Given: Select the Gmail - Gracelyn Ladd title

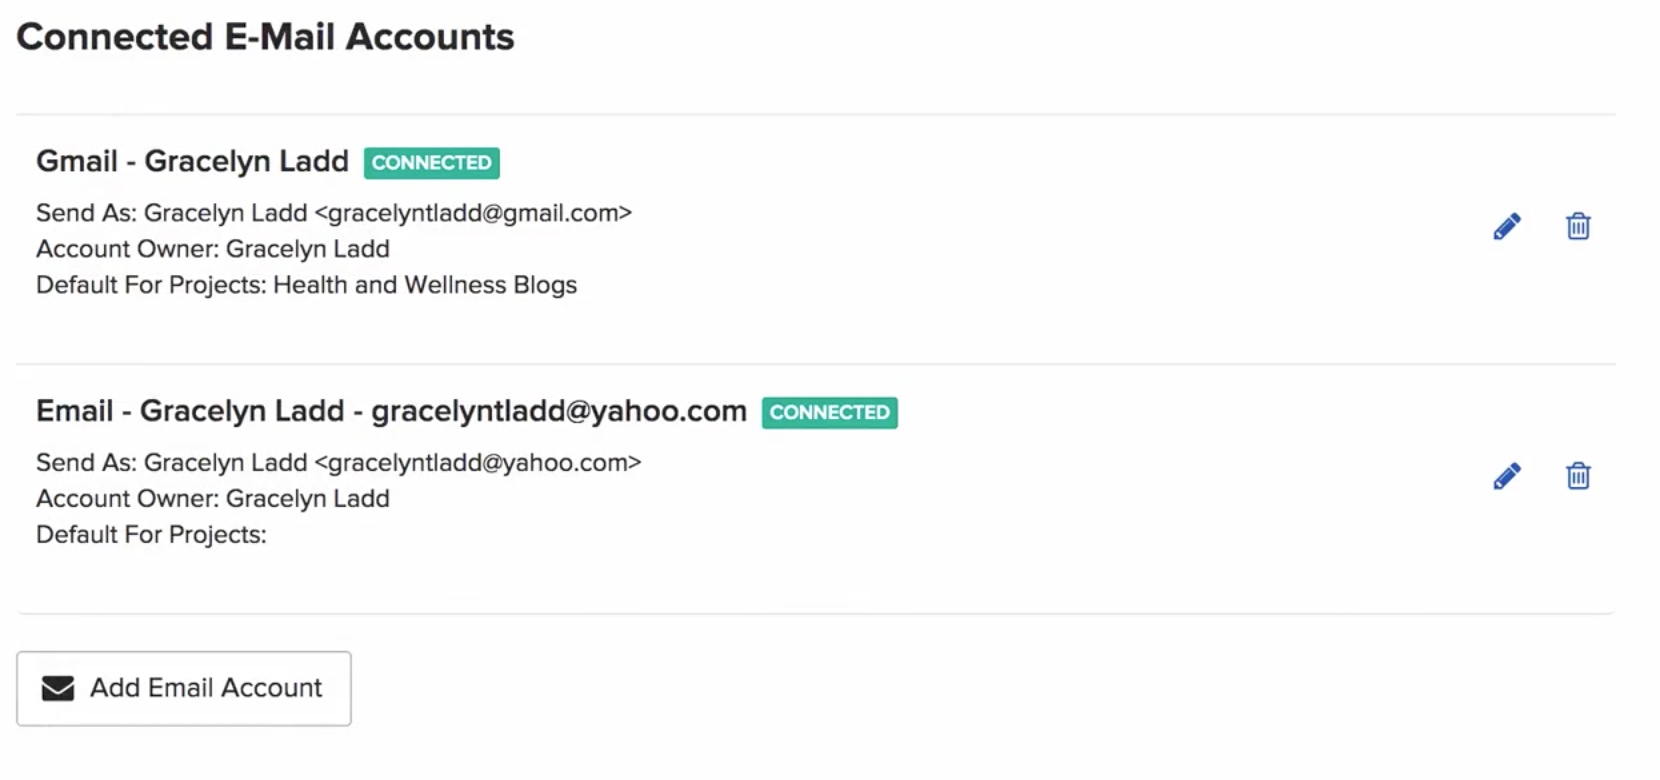Looking at the screenshot, I should pyautogui.click(x=192, y=161).
